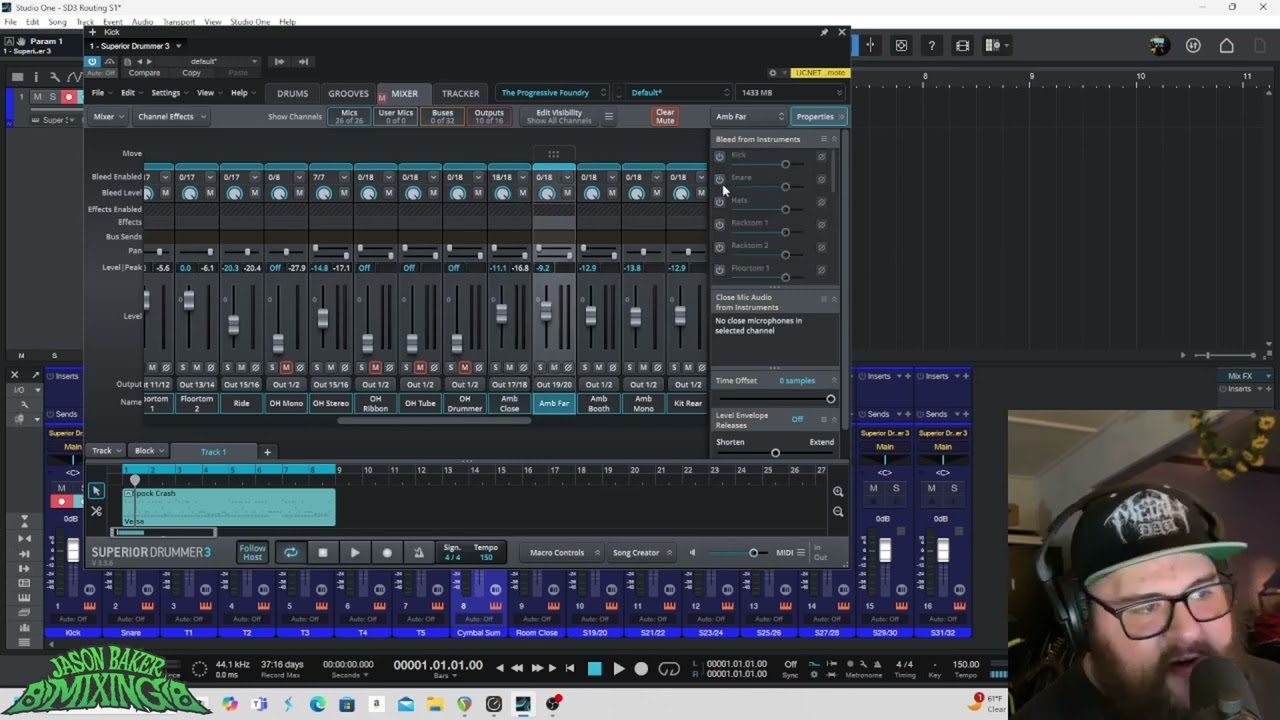
Task: Start playback in the Superior Drummer transport
Action: point(354,552)
